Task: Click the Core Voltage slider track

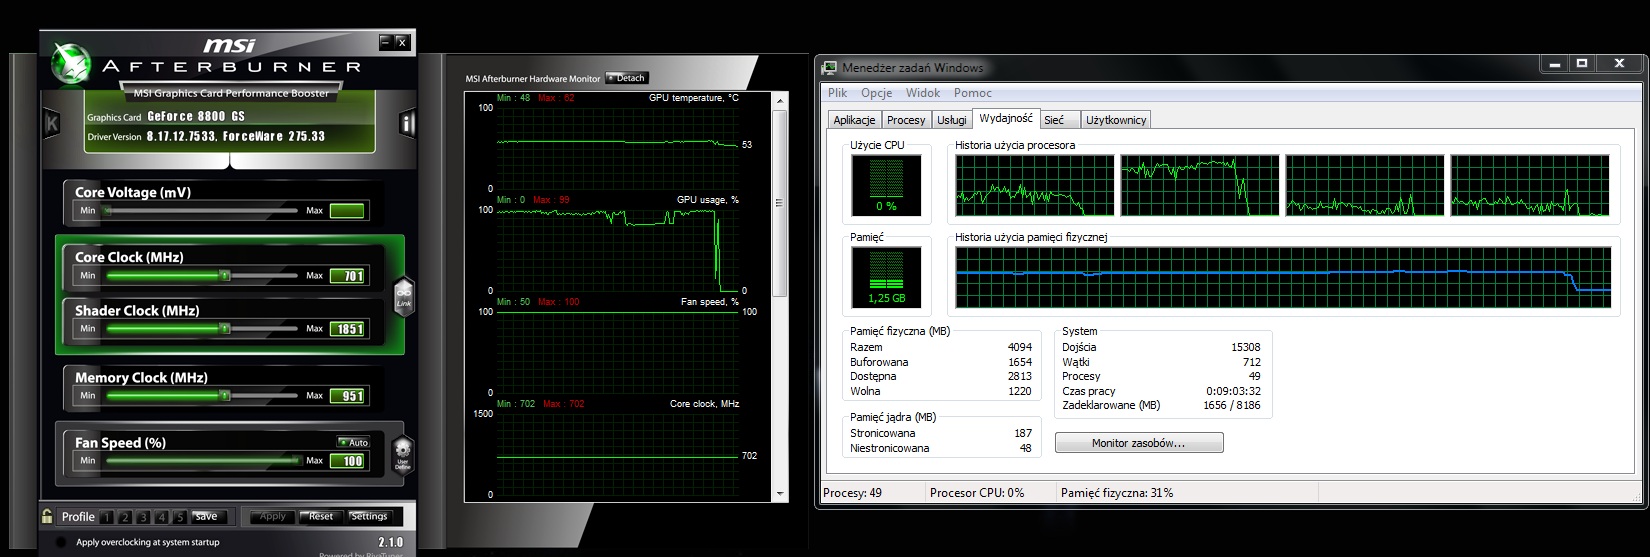Action: tap(202, 210)
